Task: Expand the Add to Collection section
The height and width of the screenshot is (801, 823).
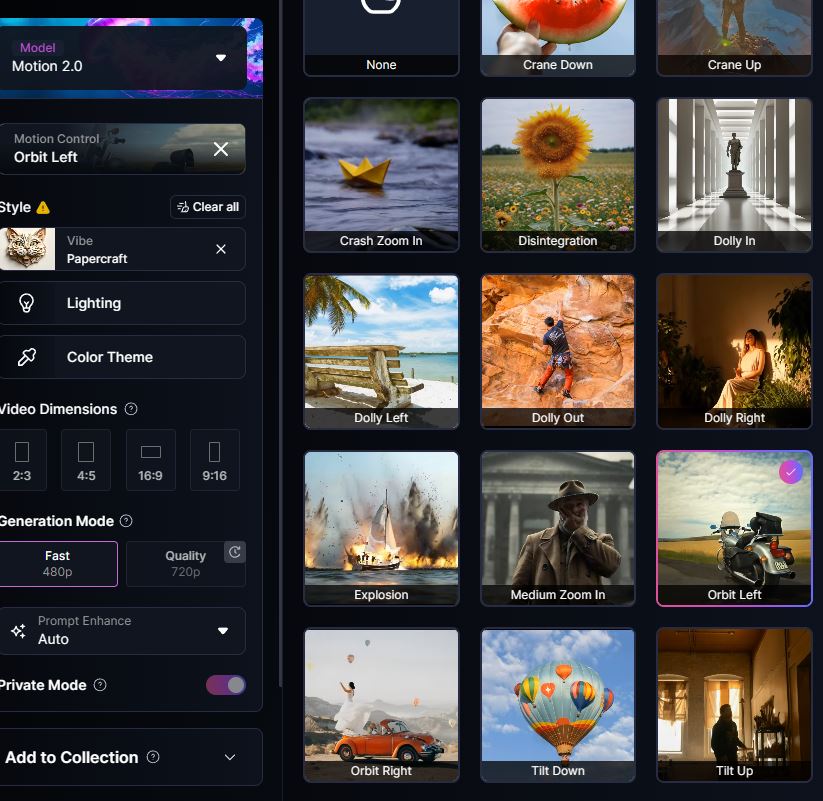Action: point(230,757)
